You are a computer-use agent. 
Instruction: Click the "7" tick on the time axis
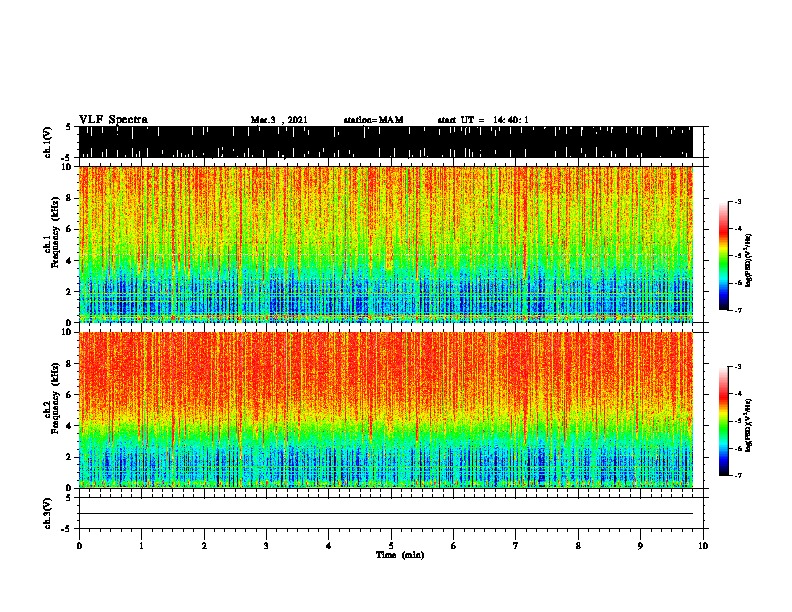tap(516, 546)
